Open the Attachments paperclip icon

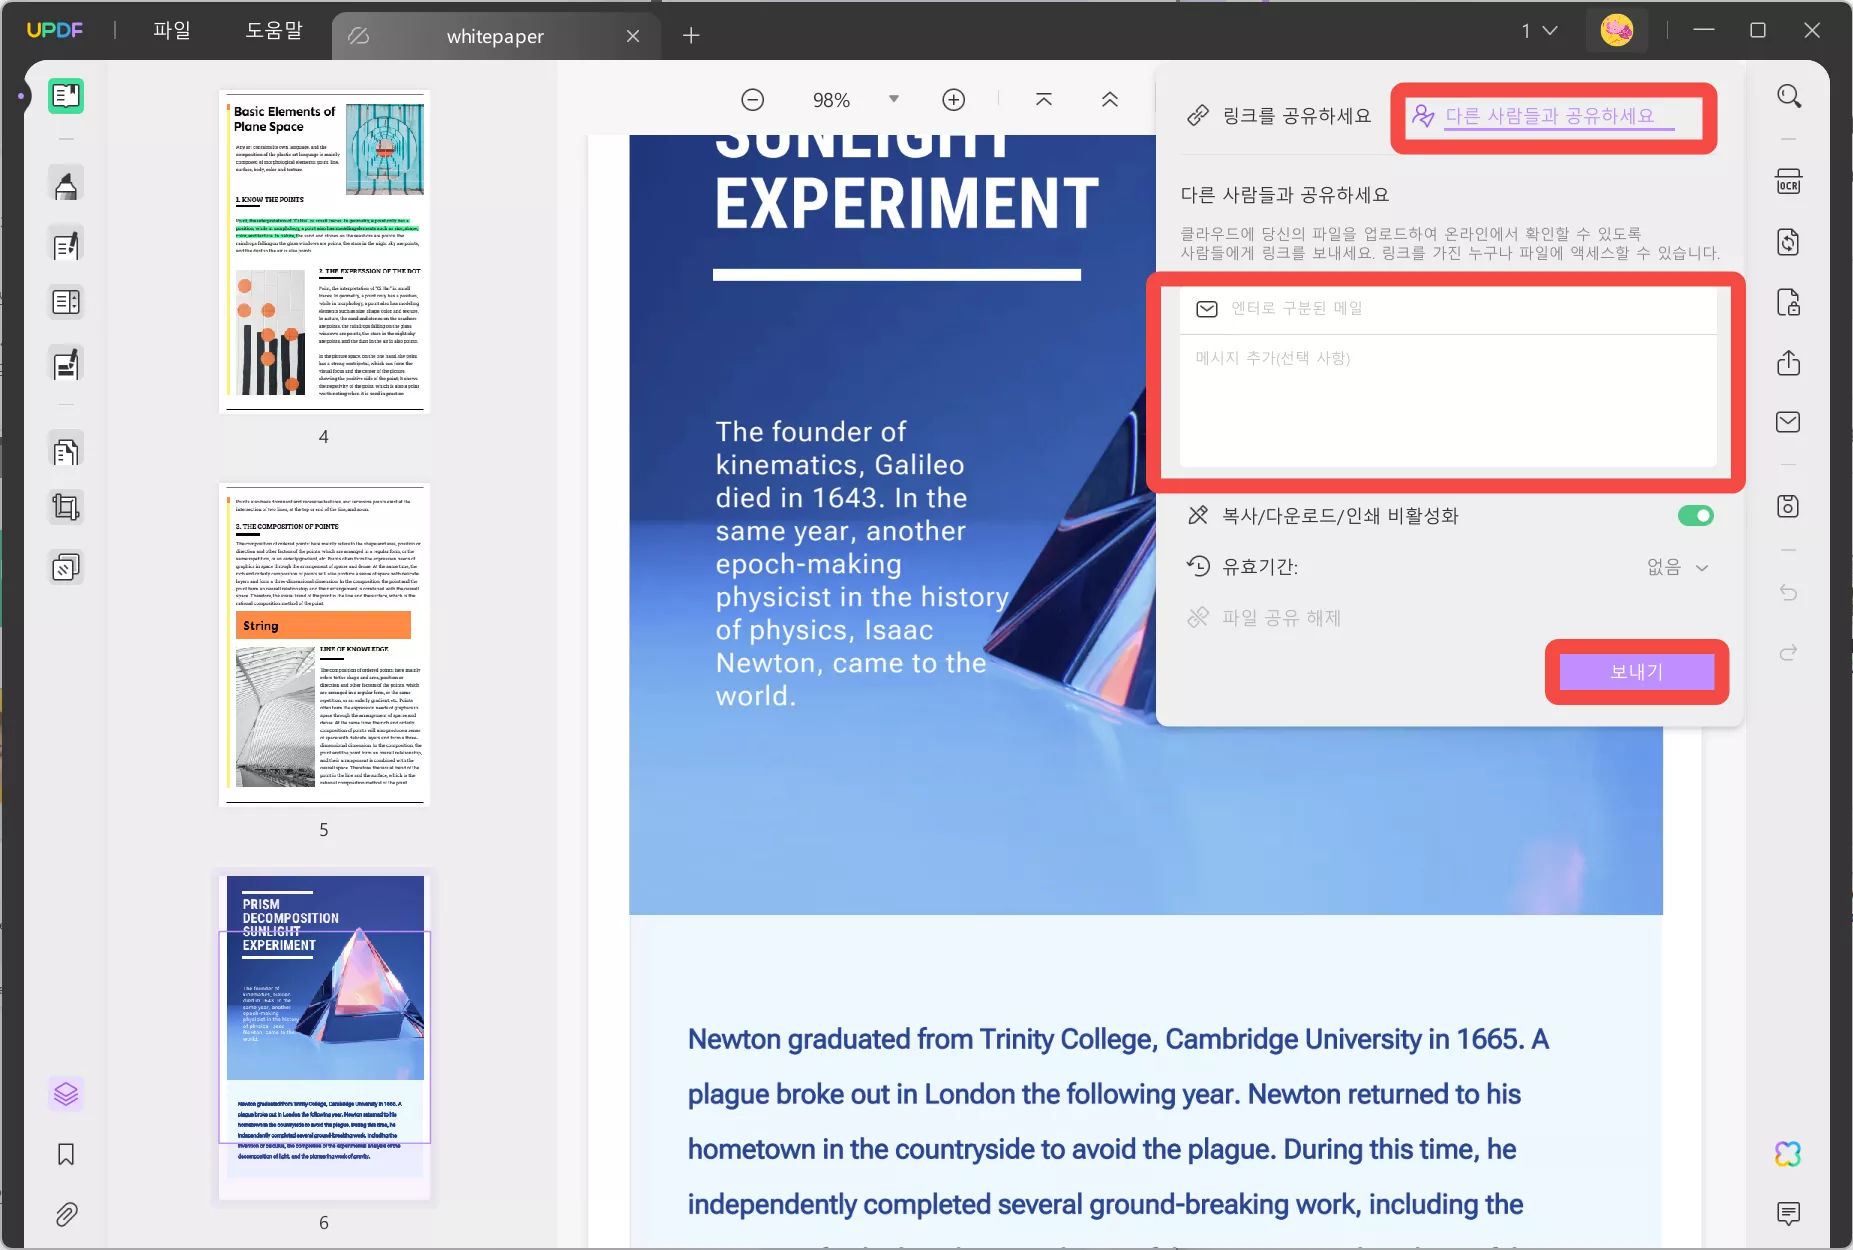click(x=66, y=1215)
